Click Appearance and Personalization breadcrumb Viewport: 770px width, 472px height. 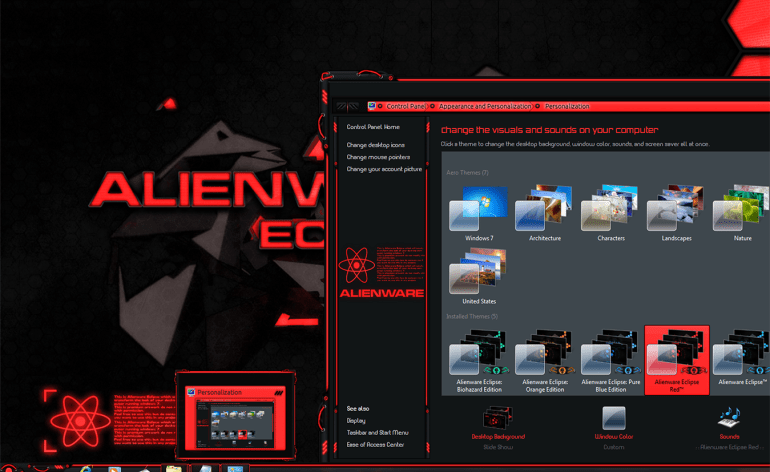click(x=485, y=106)
